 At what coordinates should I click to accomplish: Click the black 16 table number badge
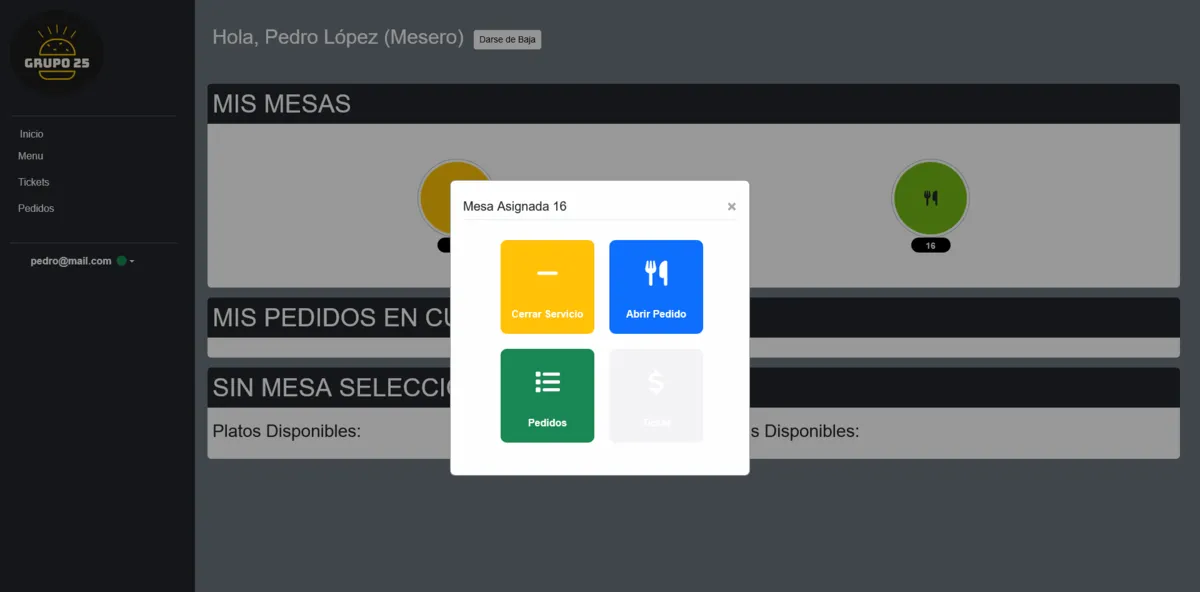[x=930, y=246]
